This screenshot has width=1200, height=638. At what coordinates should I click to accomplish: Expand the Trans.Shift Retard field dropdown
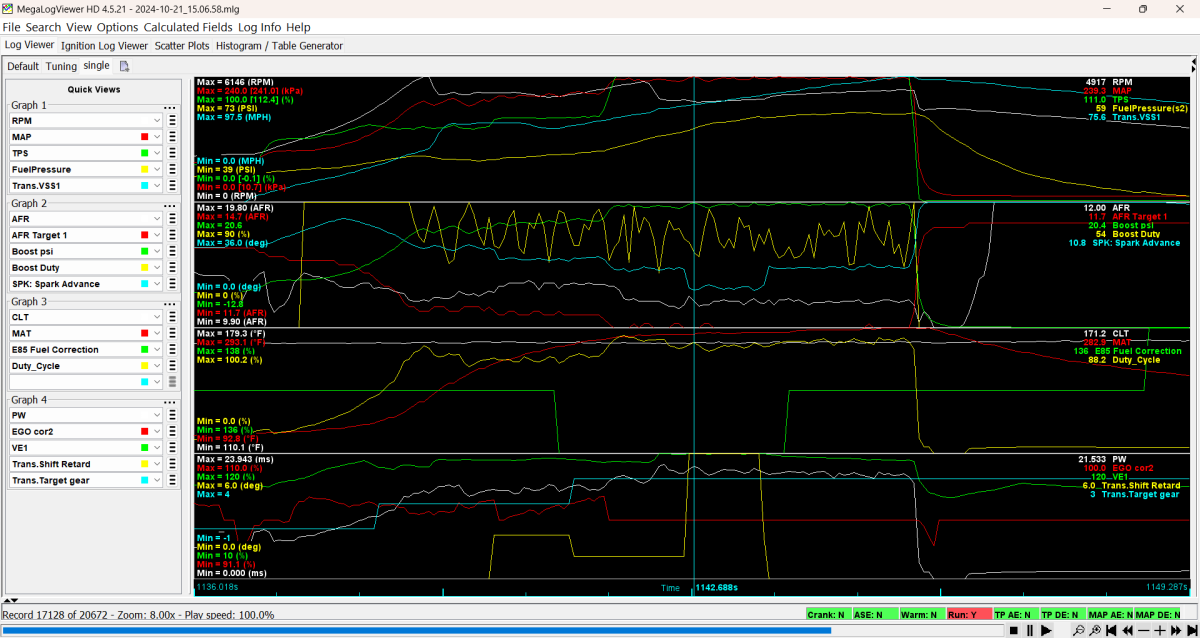pos(158,464)
